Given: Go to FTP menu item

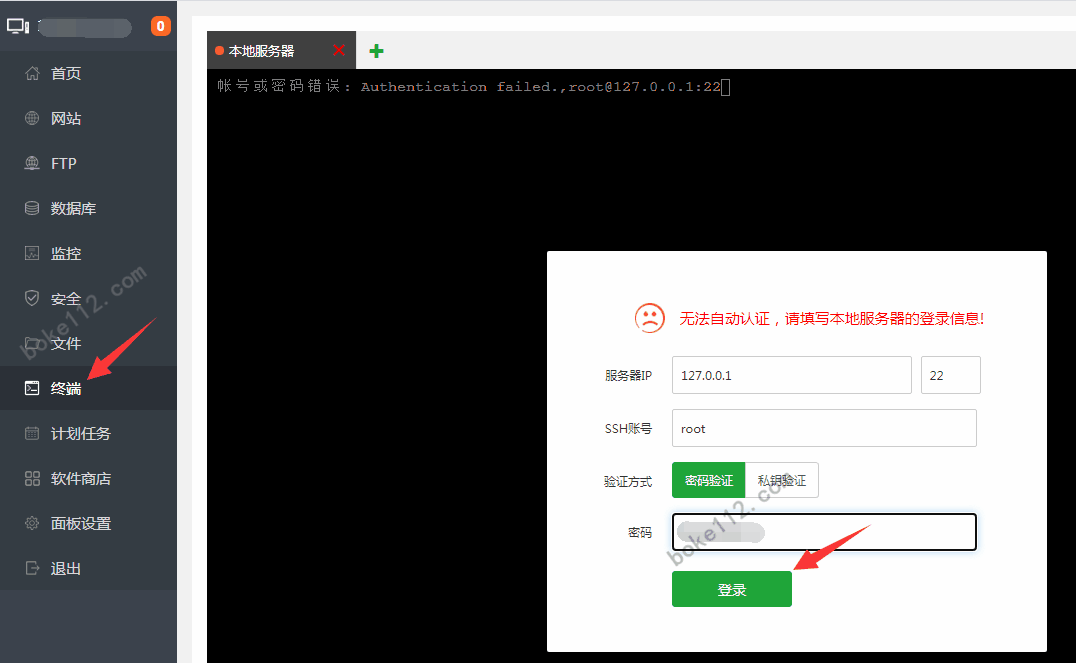Looking at the screenshot, I should click(89, 163).
